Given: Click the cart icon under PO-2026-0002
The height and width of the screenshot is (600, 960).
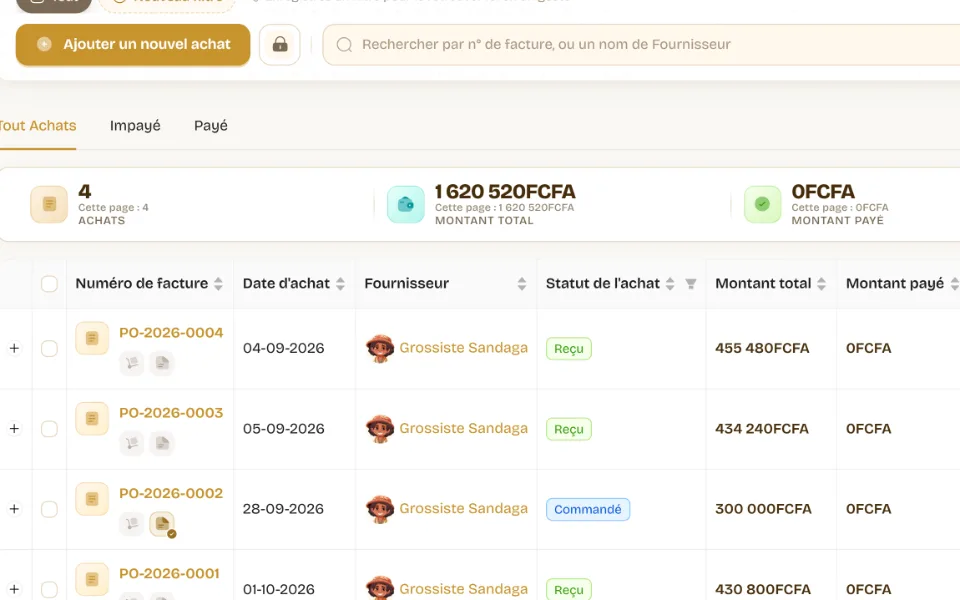Looking at the screenshot, I should [132, 523].
